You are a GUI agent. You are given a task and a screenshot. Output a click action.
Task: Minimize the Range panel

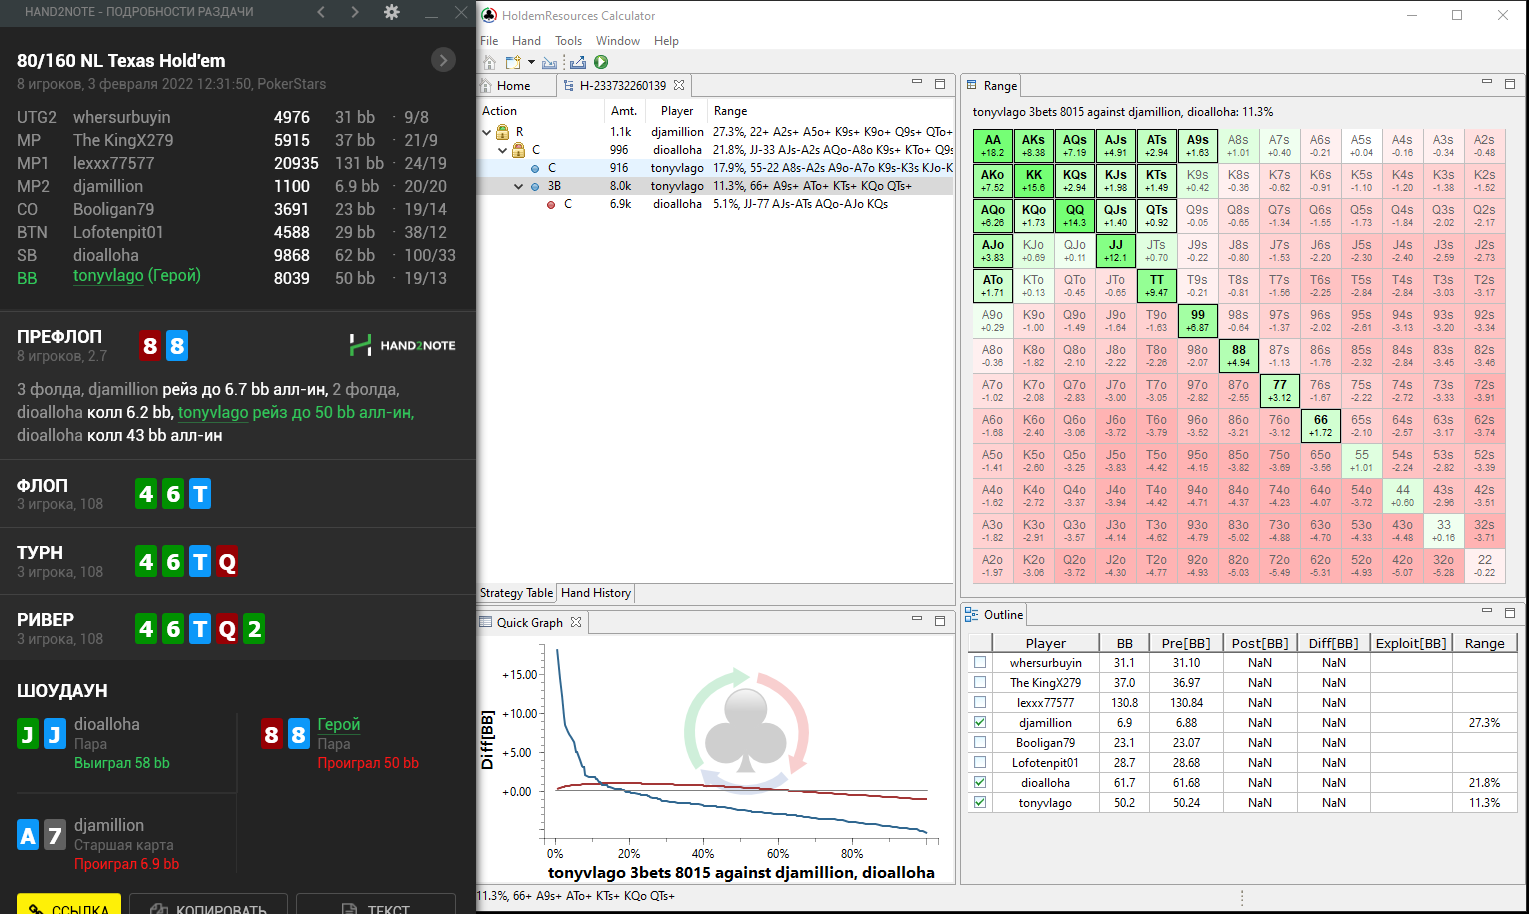click(1487, 83)
